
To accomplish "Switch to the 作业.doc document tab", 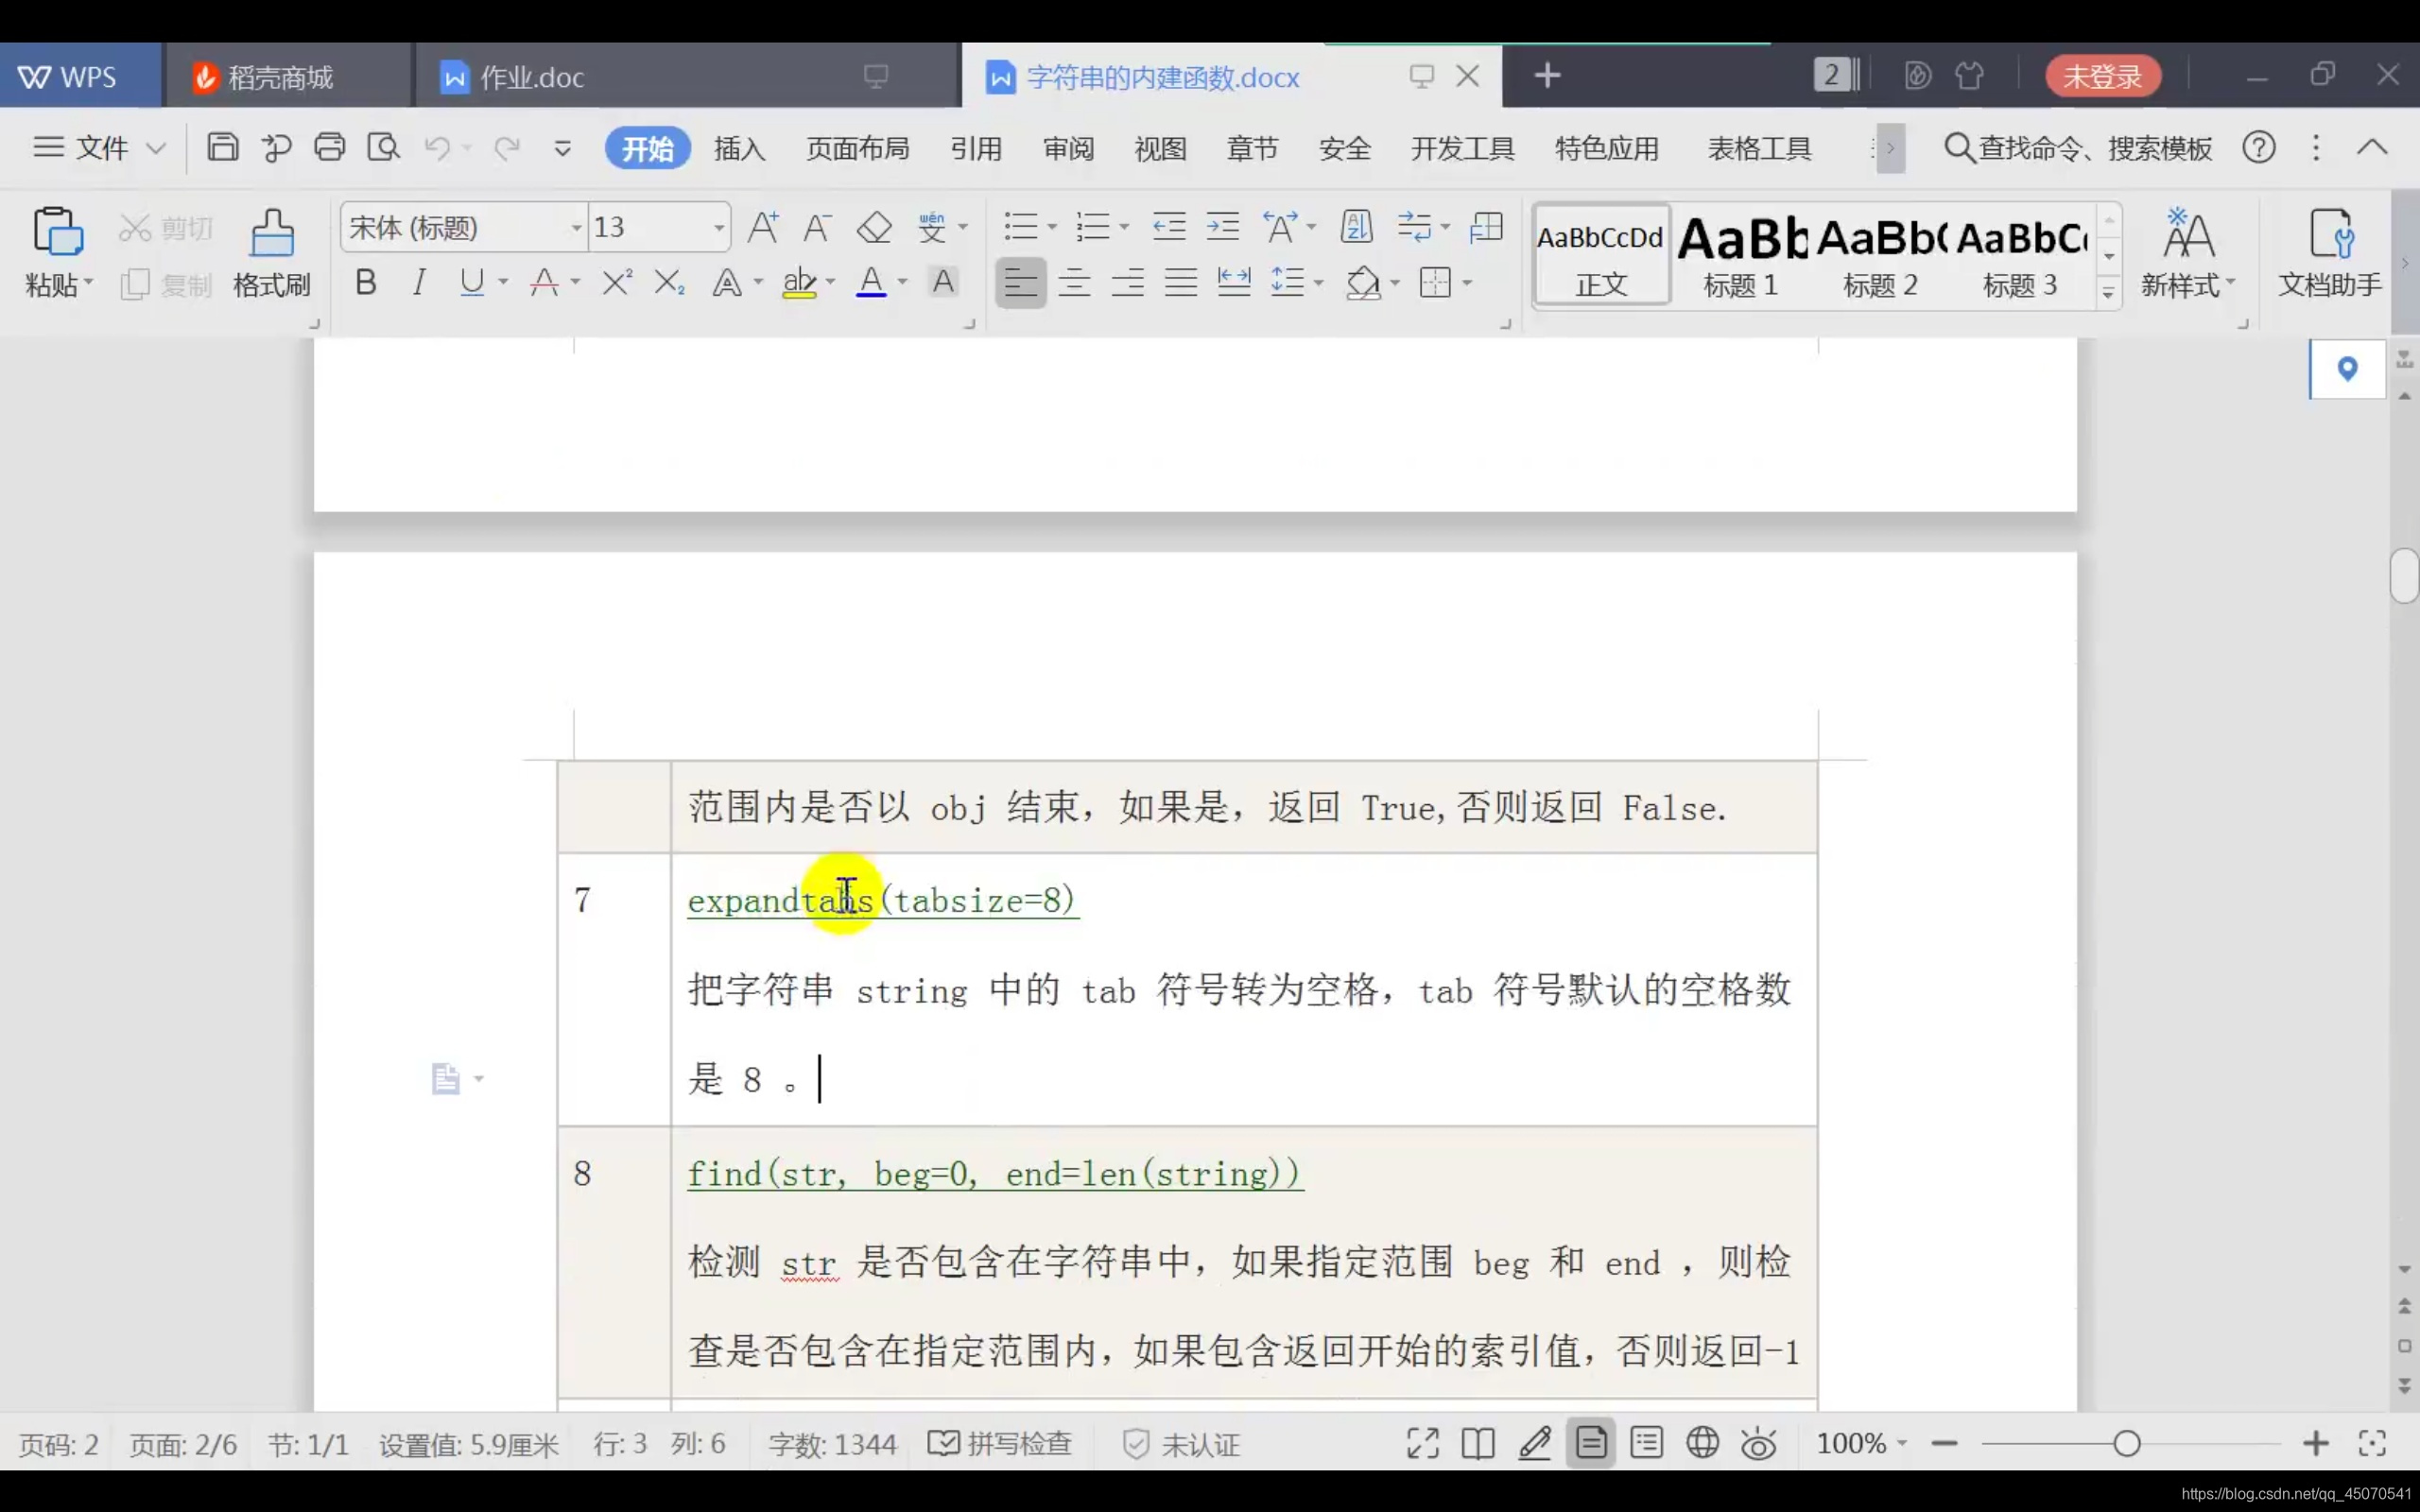I will coord(530,77).
